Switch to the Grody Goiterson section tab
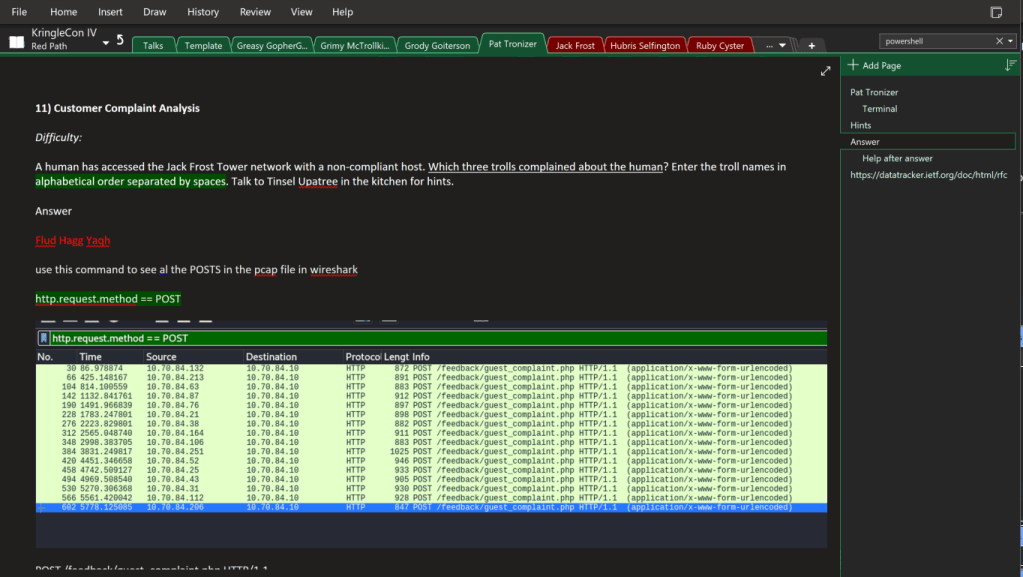Screen dimensions: 1023x577 [x=437, y=45]
